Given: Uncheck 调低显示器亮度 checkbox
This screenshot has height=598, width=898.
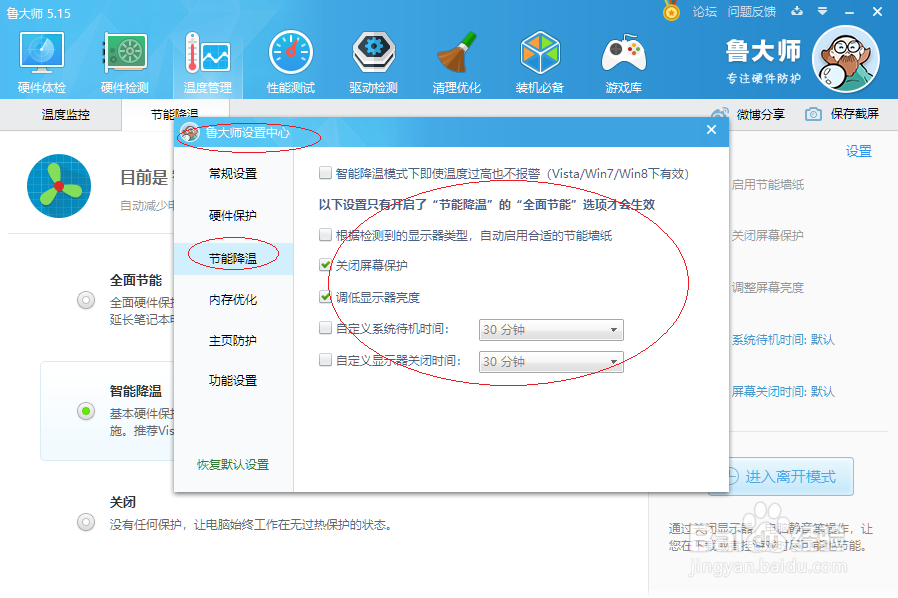Looking at the screenshot, I should click(325, 297).
